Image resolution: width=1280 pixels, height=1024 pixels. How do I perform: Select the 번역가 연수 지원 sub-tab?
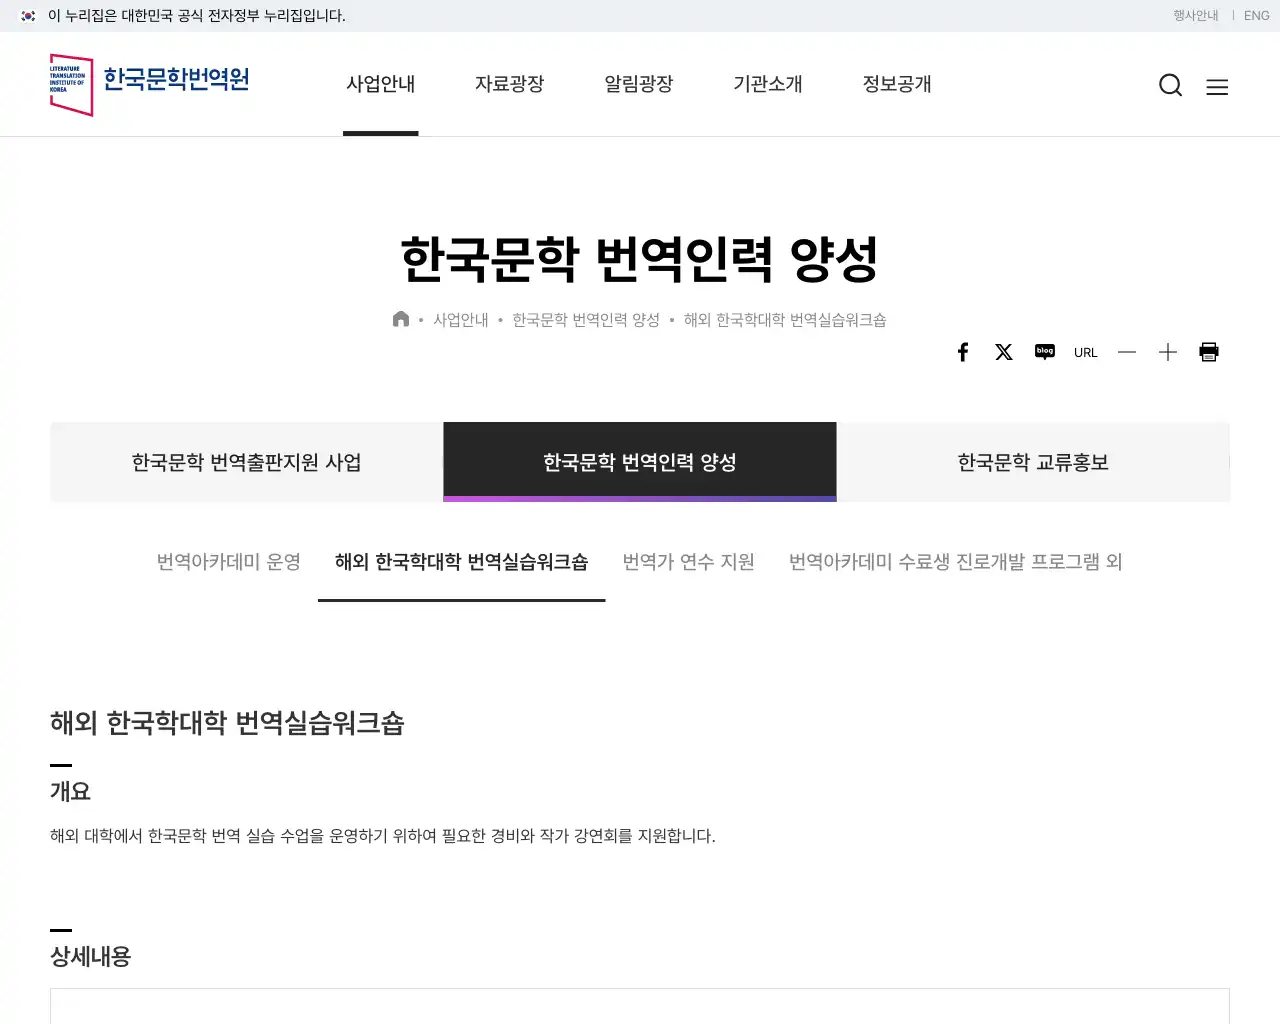pyautogui.click(x=688, y=562)
